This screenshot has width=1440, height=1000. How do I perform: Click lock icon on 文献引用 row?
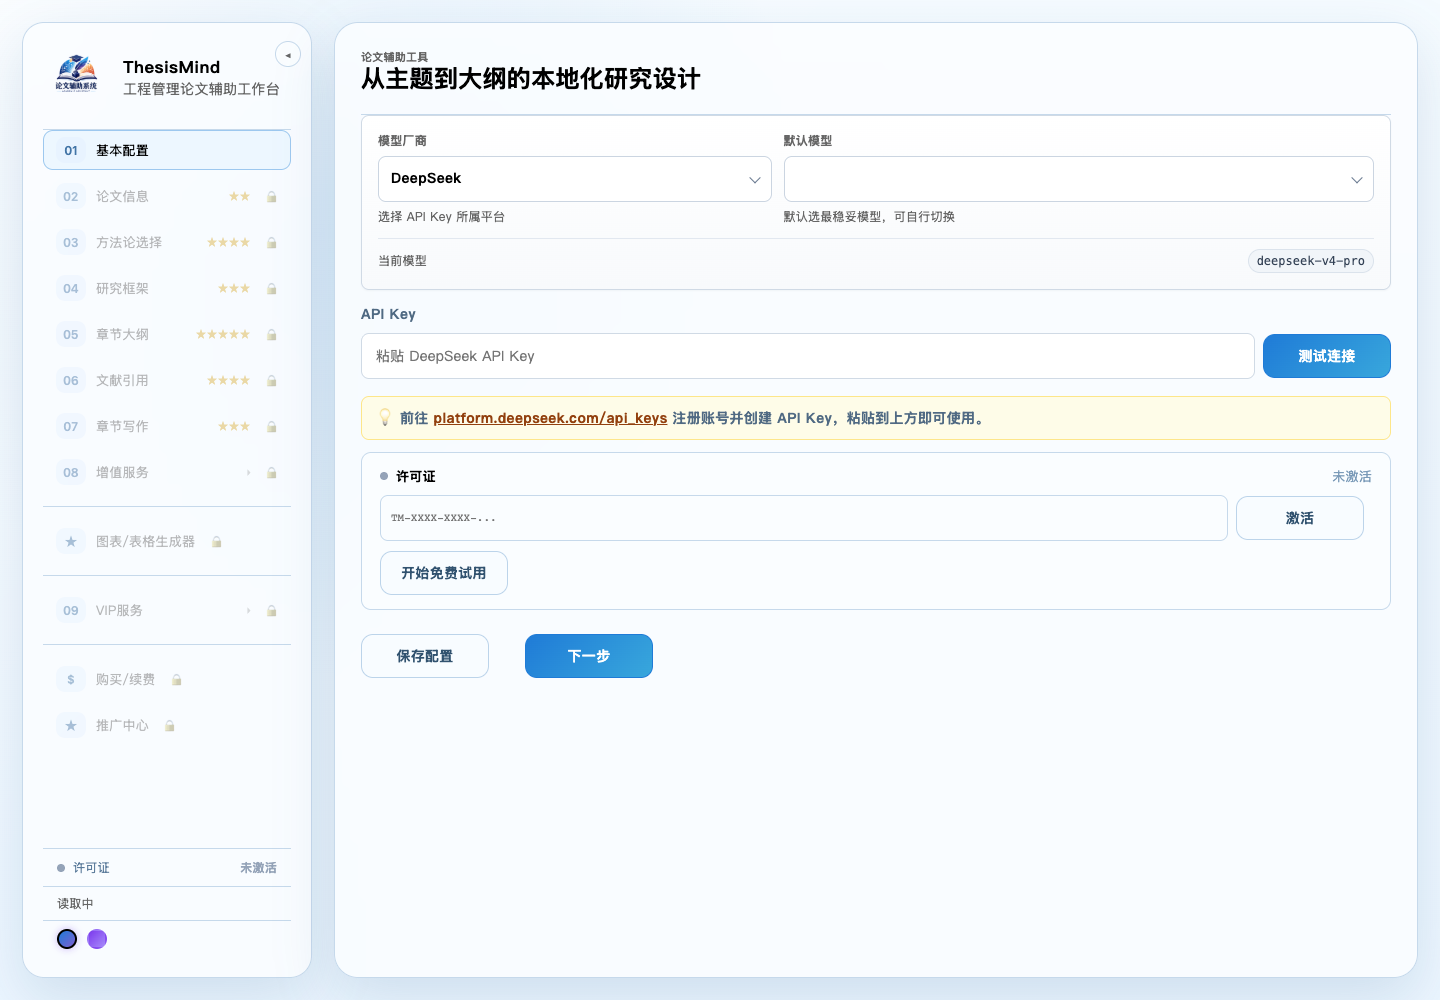coord(272,381)
